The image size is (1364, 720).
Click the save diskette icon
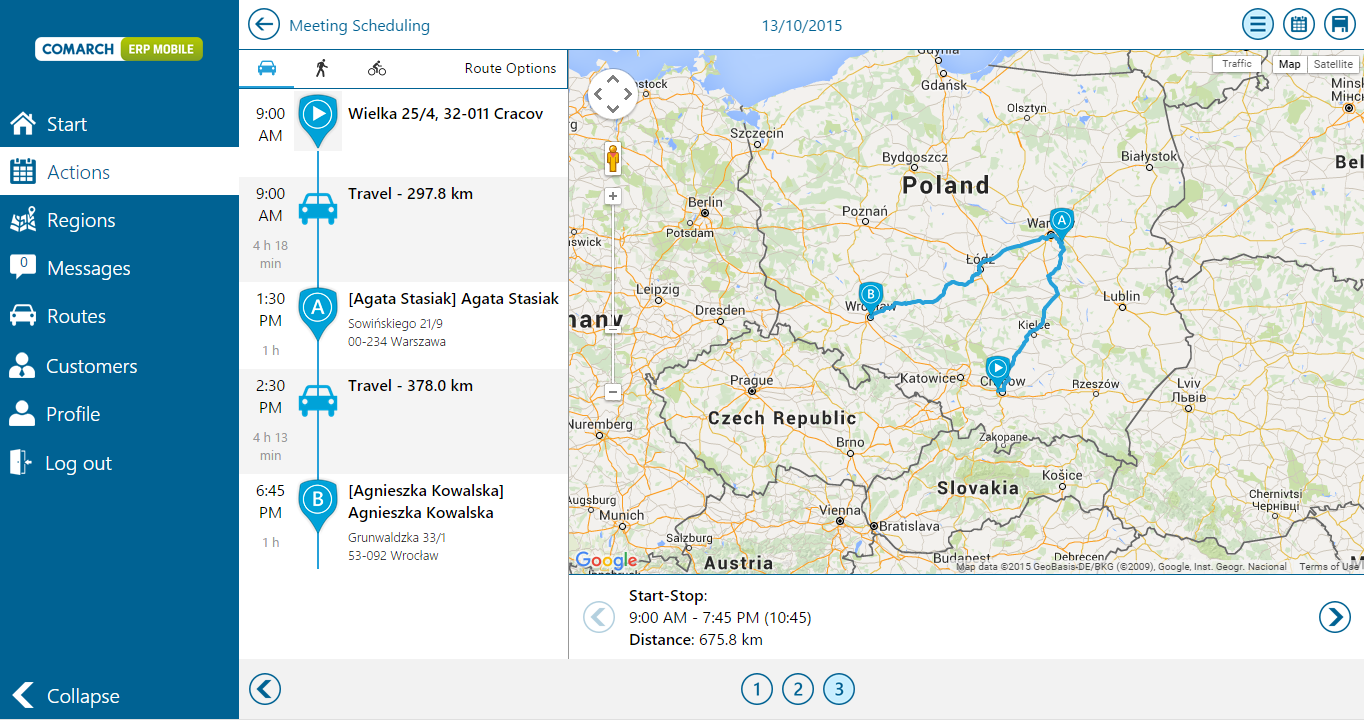pyautogui.click(x=1339, y=24)
